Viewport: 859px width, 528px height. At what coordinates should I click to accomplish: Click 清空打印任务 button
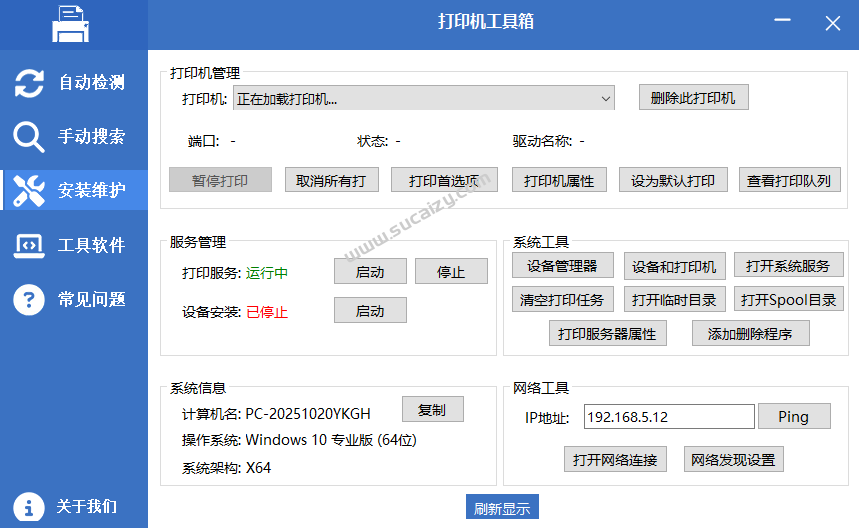point(563,299)
